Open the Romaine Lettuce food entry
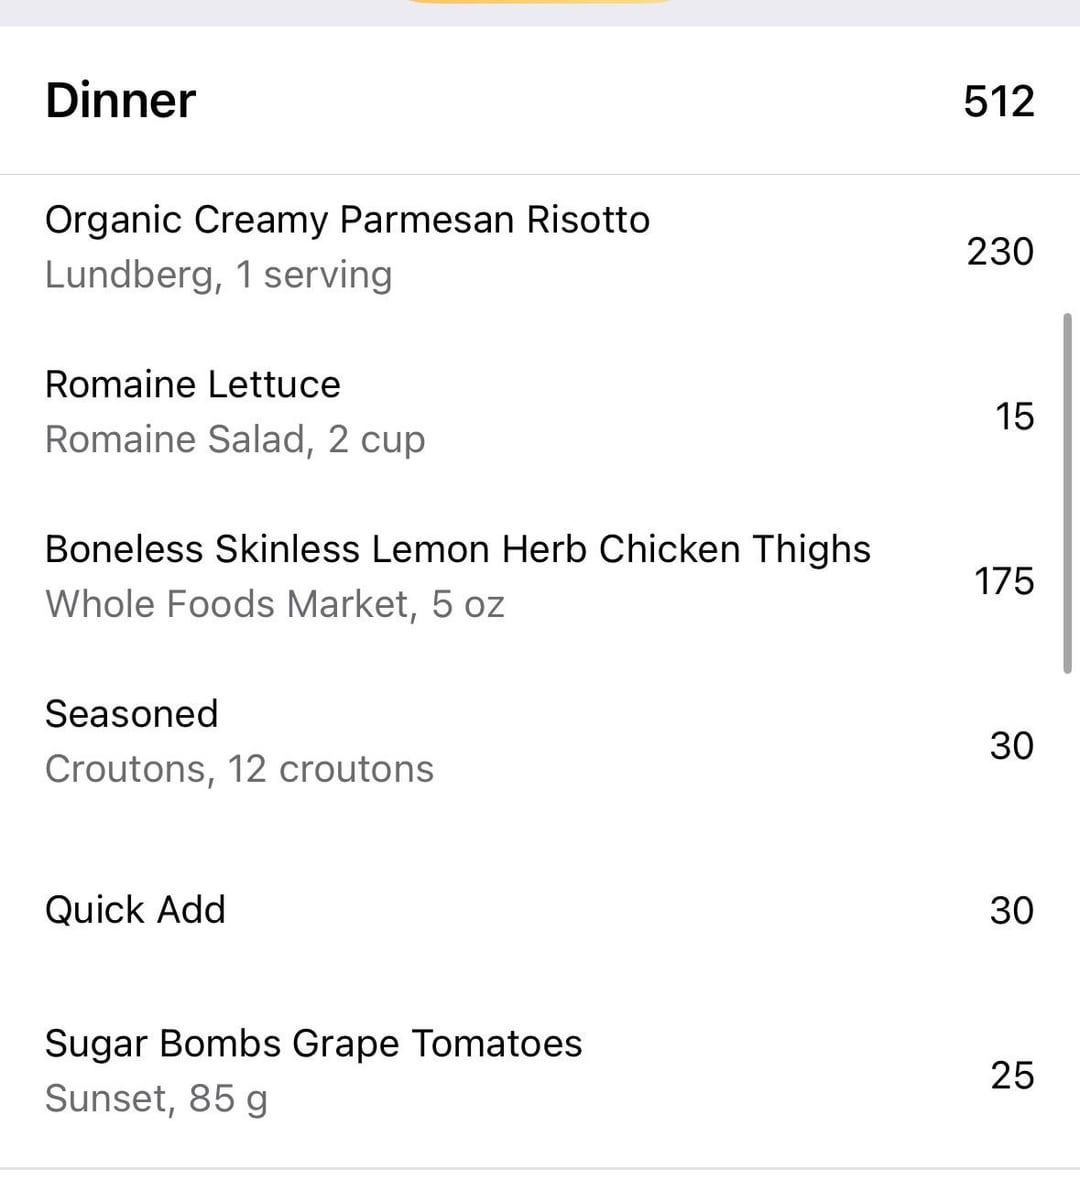This screenshot has width=1080, height=1180. (x=193, y=385)
